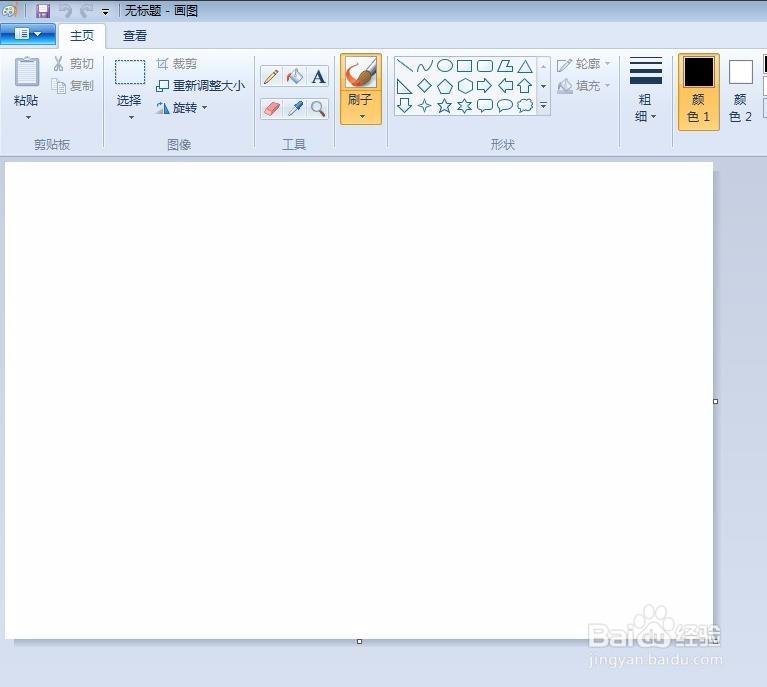This screenshot has height=687, width=767.
Task: Select the Pencil tool
Action: tap(271, 77)
